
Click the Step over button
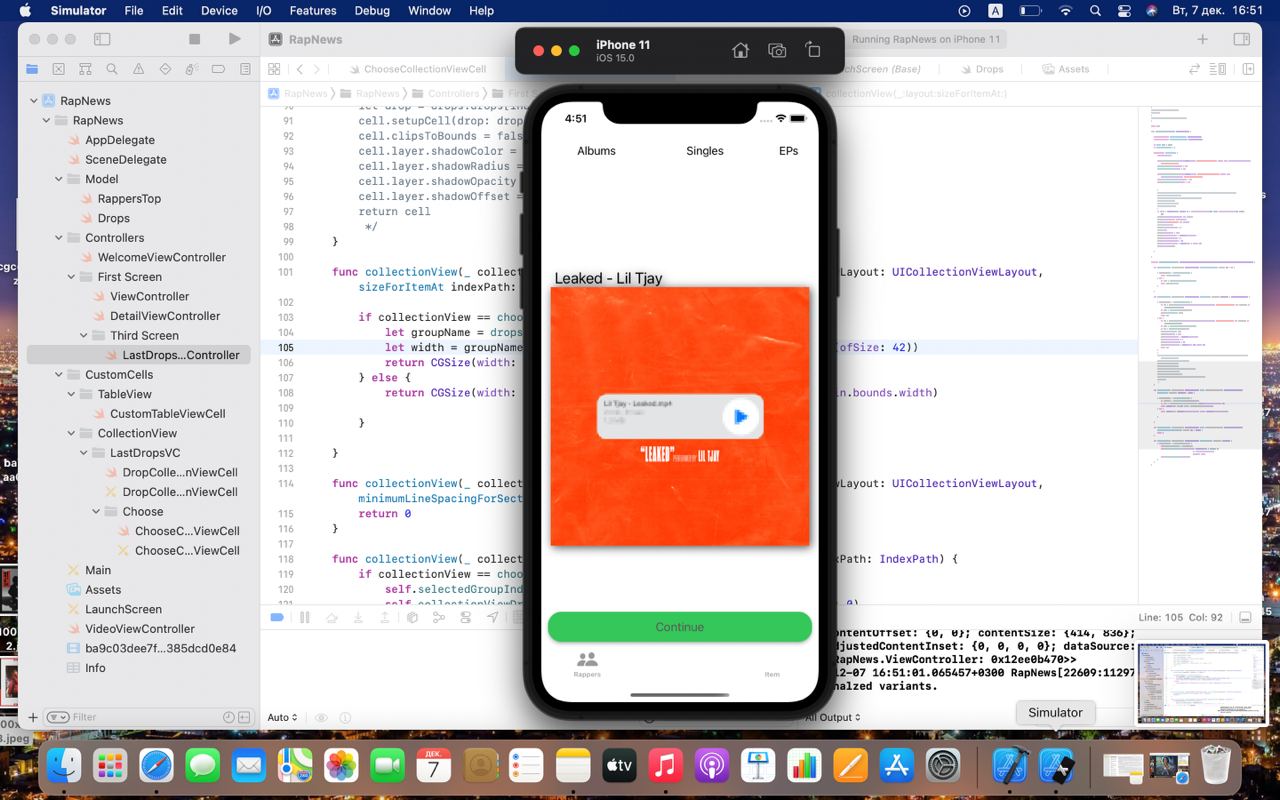(332, 618)
